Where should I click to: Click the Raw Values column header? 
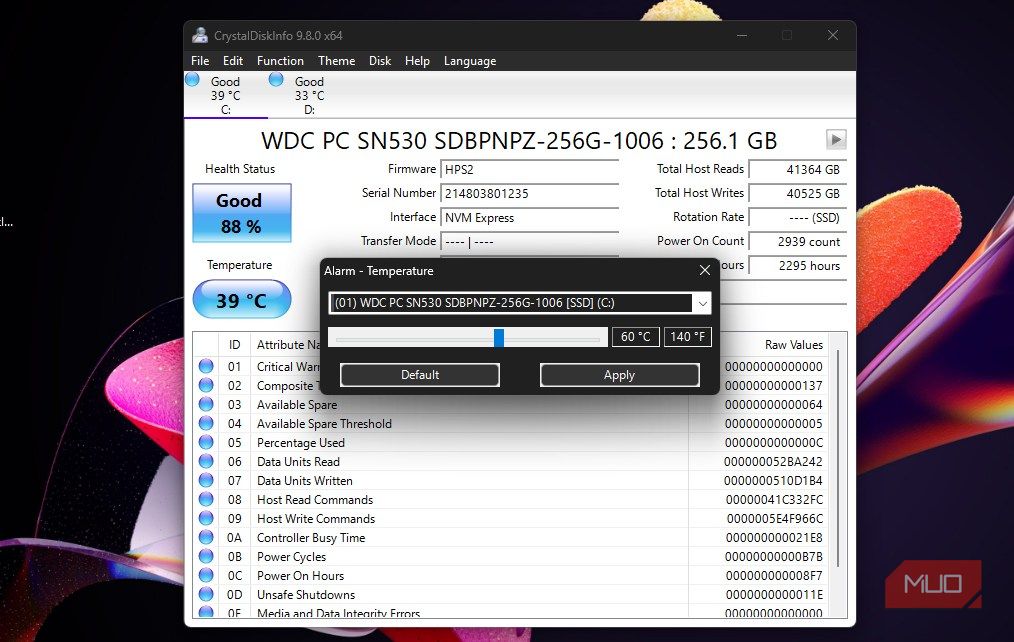tap(793, 345)
